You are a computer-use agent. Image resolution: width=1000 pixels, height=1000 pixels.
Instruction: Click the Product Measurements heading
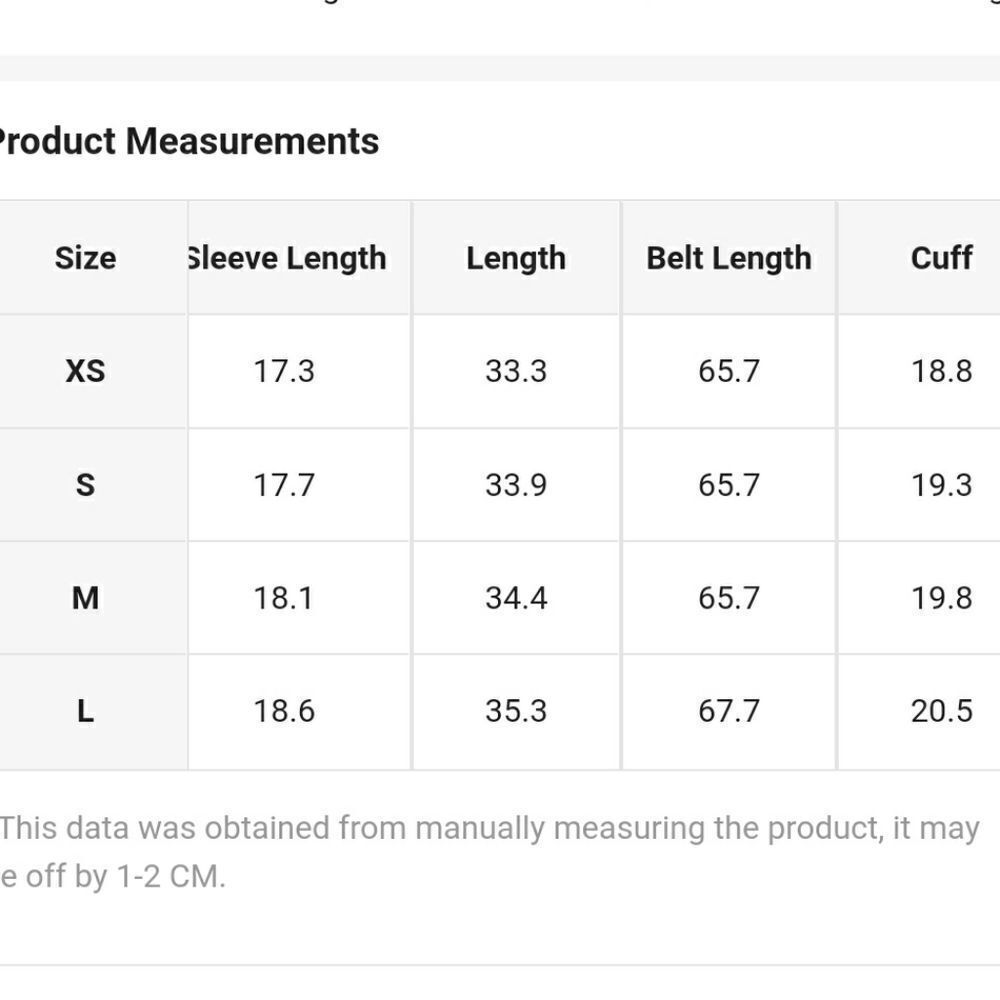point(189,141)
